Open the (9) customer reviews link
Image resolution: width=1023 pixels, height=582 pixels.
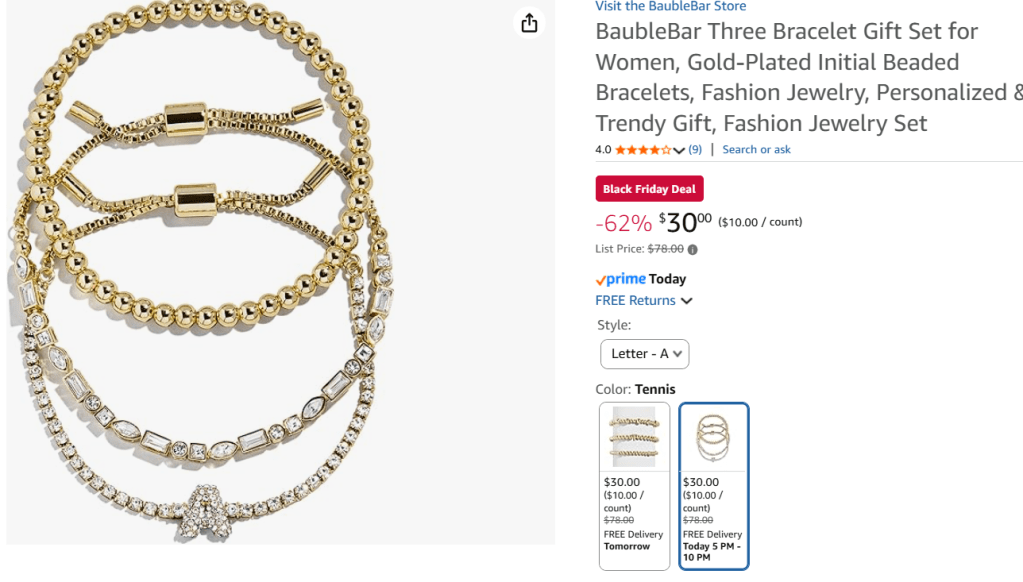pos(695,150)
